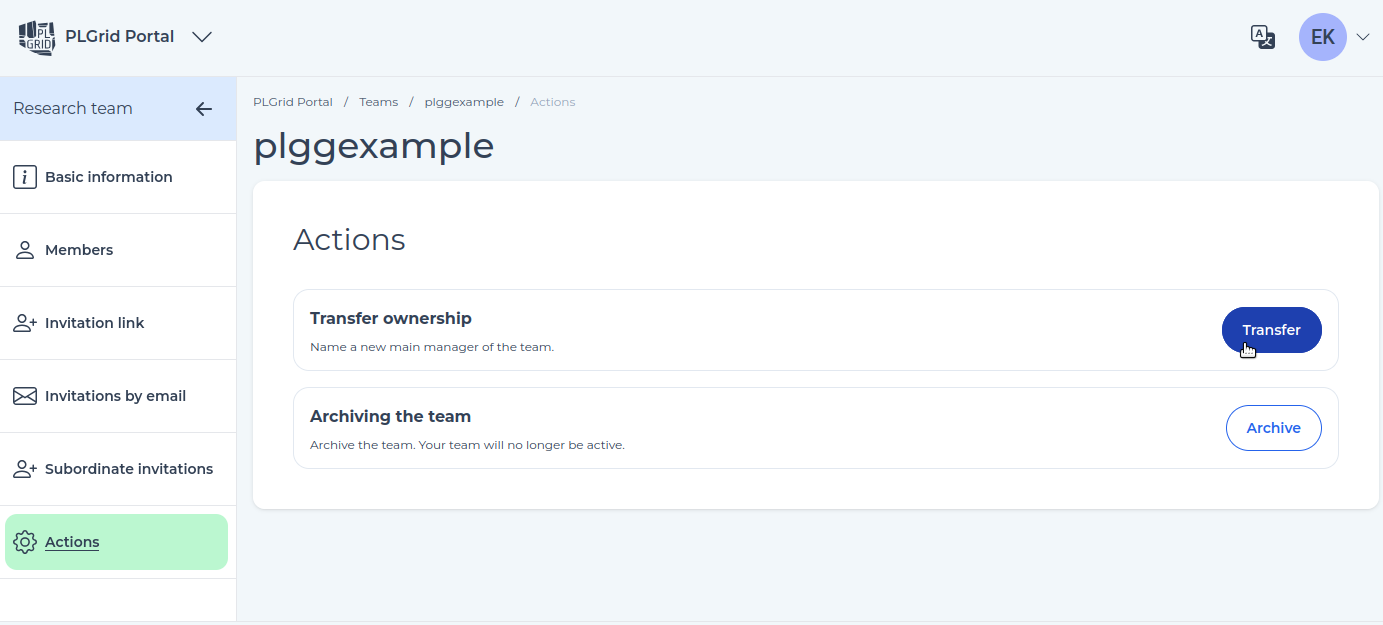Expand the PLGrid Portal dropdown chevron
The width and height of the screenshot is (1383, 625).
pyautogui.click(x=202, y=37)
